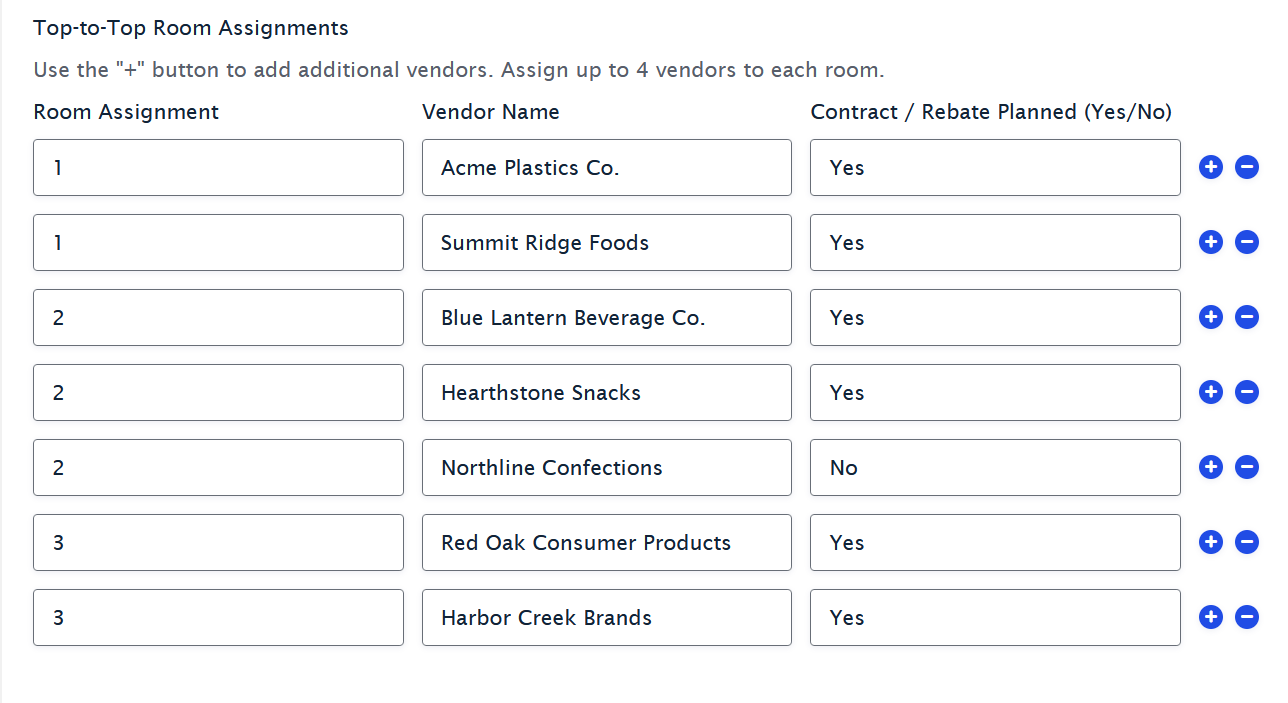
Task: Add a row after Red Oak Consumer Products
Action: (1211, 542)
